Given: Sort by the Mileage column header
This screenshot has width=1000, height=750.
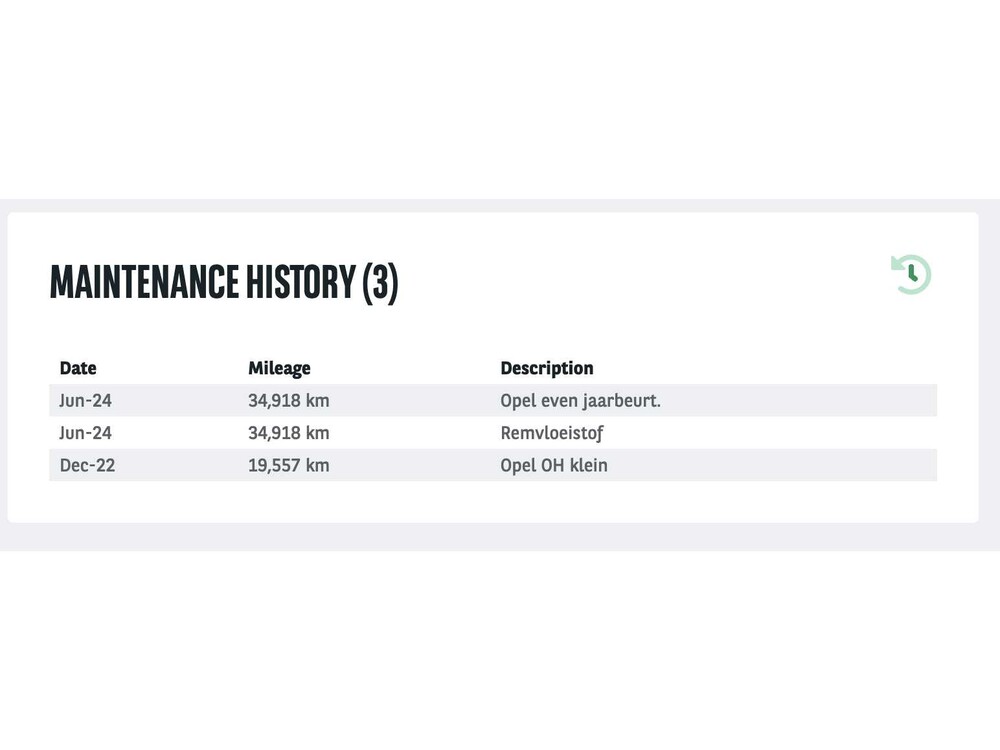Looking at the screenshot, I should [279, 368].
